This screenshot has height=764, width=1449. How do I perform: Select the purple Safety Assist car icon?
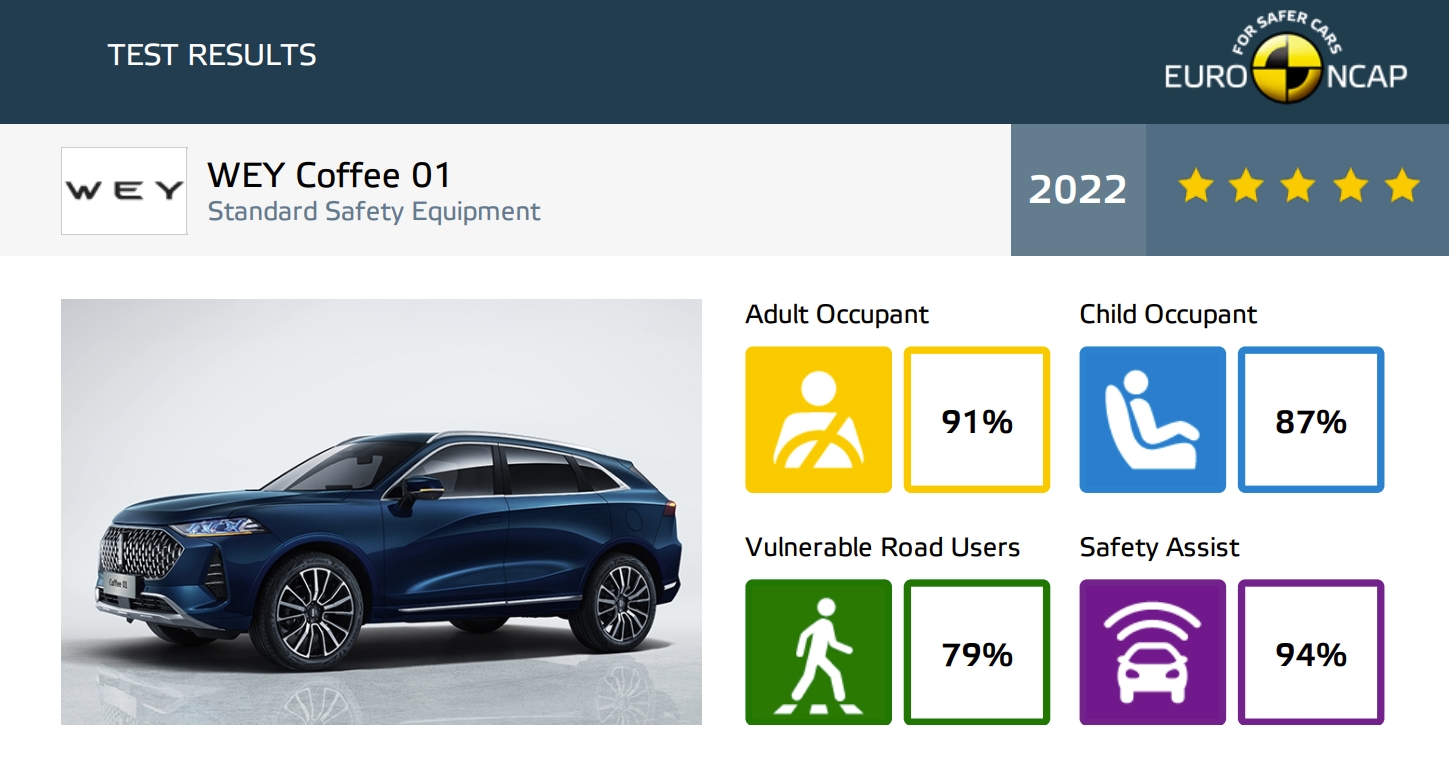pyautogui.click(x=1152, y=652)
